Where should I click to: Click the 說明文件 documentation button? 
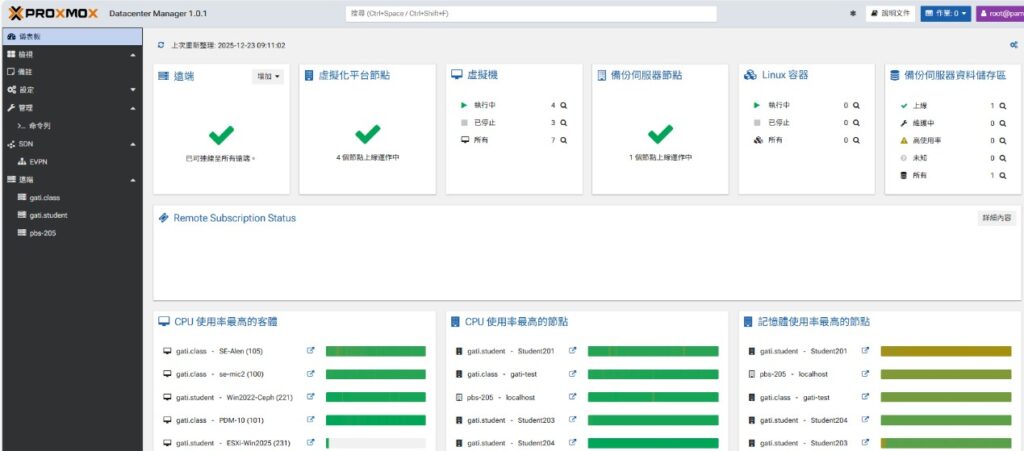pyautogui.click(x=890, y=14)
